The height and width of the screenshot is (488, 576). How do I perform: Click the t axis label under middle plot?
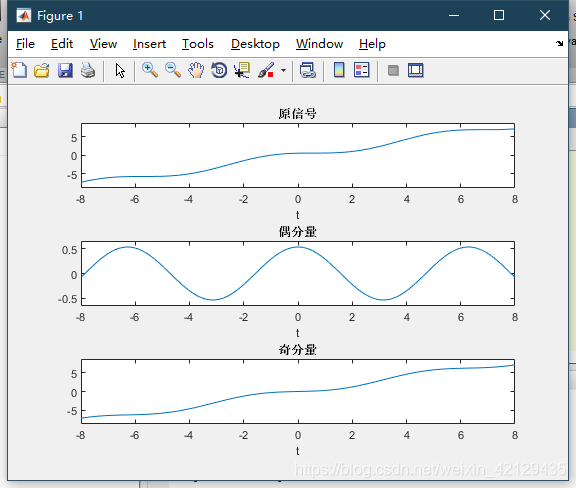tap(298, 333)
